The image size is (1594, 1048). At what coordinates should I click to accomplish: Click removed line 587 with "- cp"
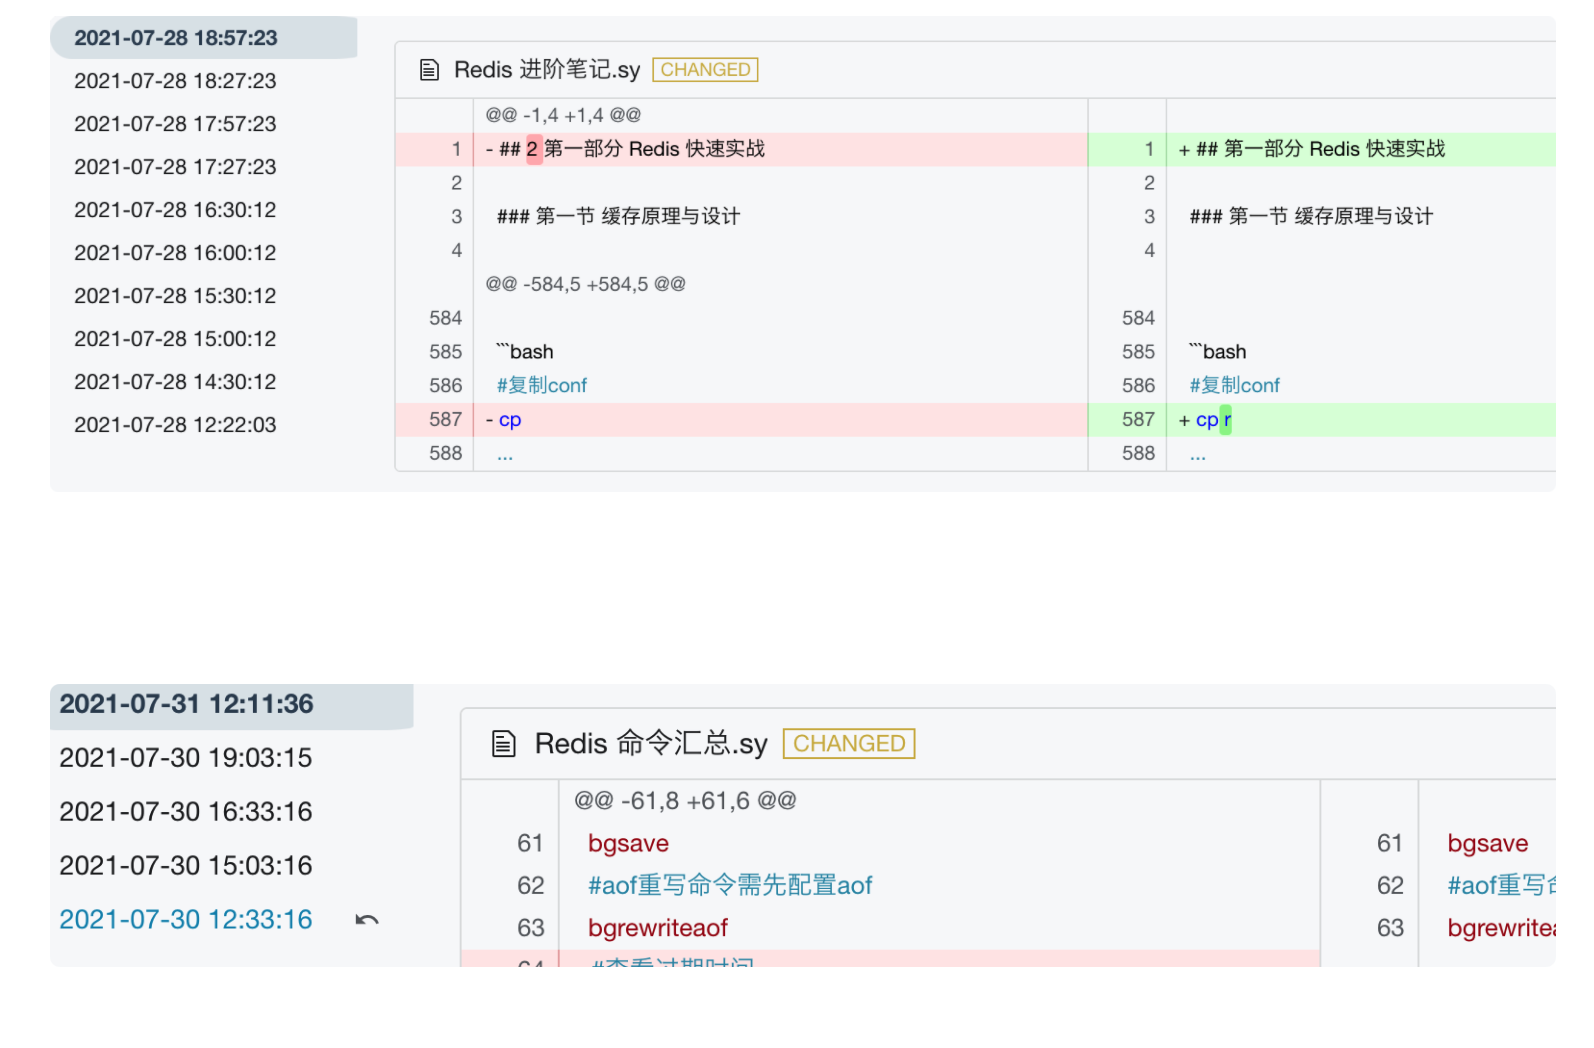point(740,420)
